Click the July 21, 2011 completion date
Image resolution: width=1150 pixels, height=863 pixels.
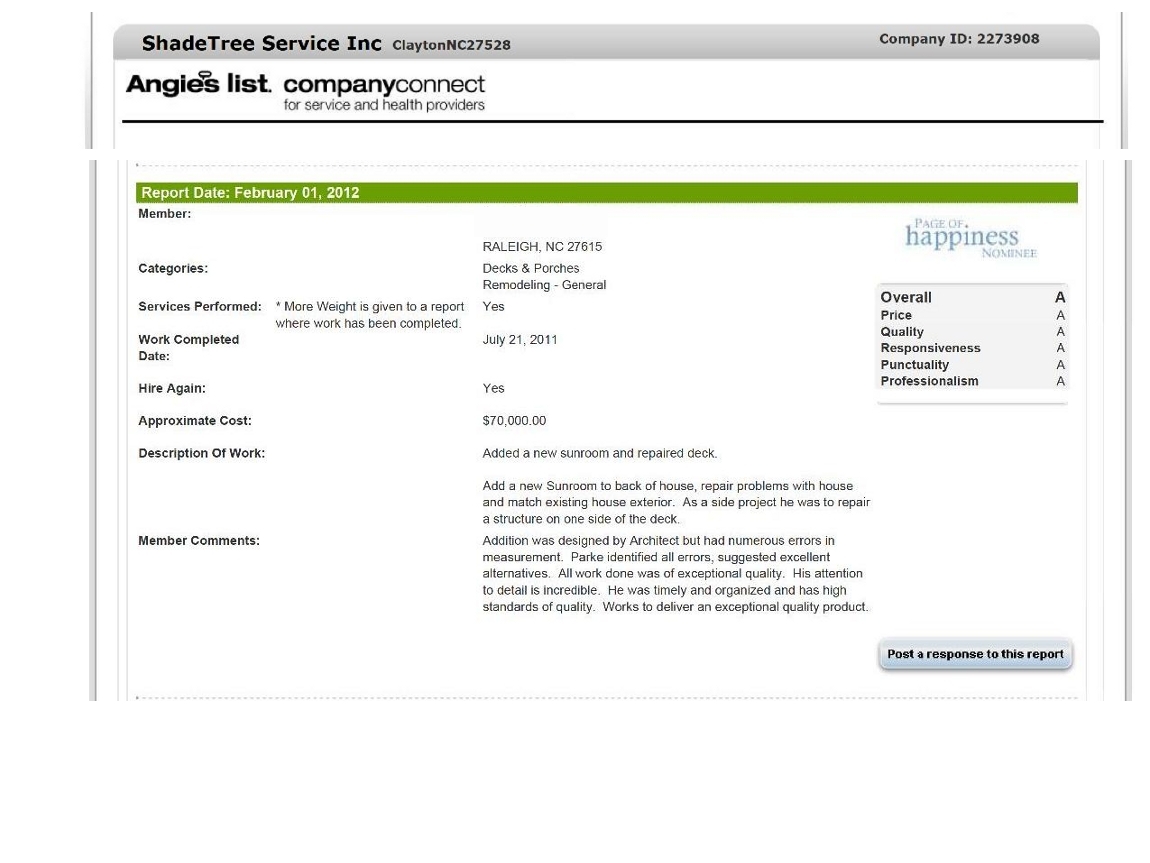(519, 340)
